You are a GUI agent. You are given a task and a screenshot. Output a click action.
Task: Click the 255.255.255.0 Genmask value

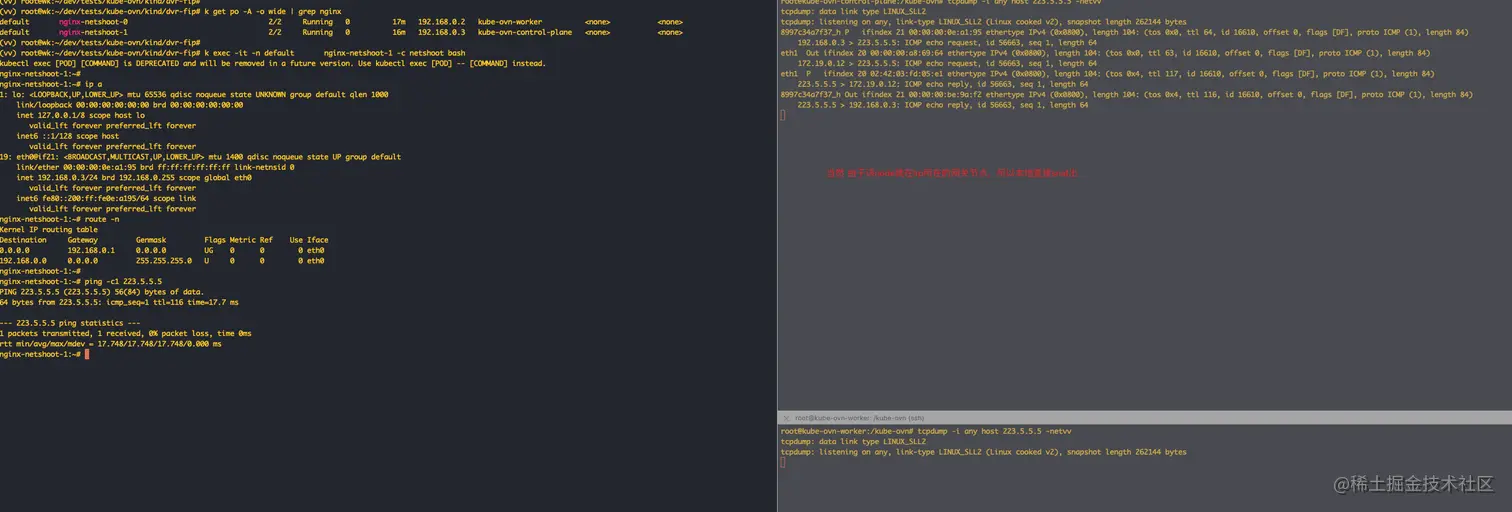click(164, 260)
